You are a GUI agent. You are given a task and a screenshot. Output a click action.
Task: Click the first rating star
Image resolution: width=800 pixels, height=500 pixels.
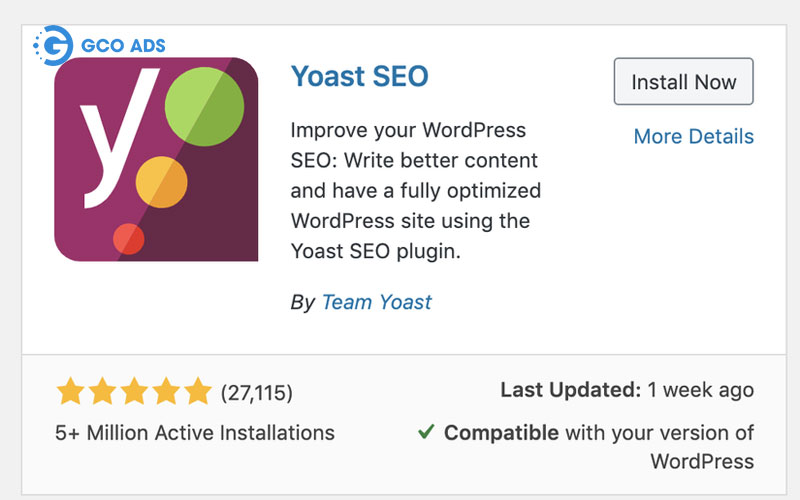(x=70, y=391)
